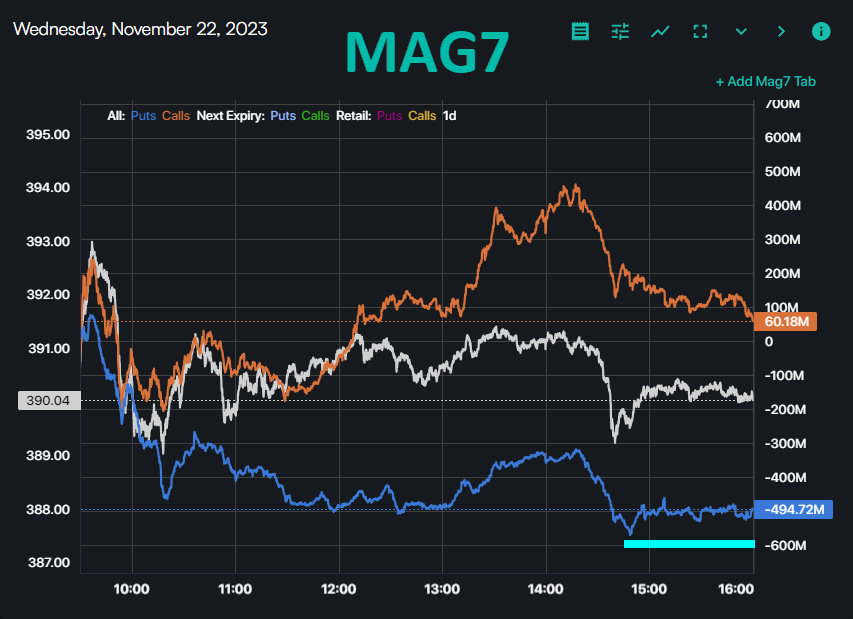
Task: Click the 389.00 price axis label
Action: [48, 455]
